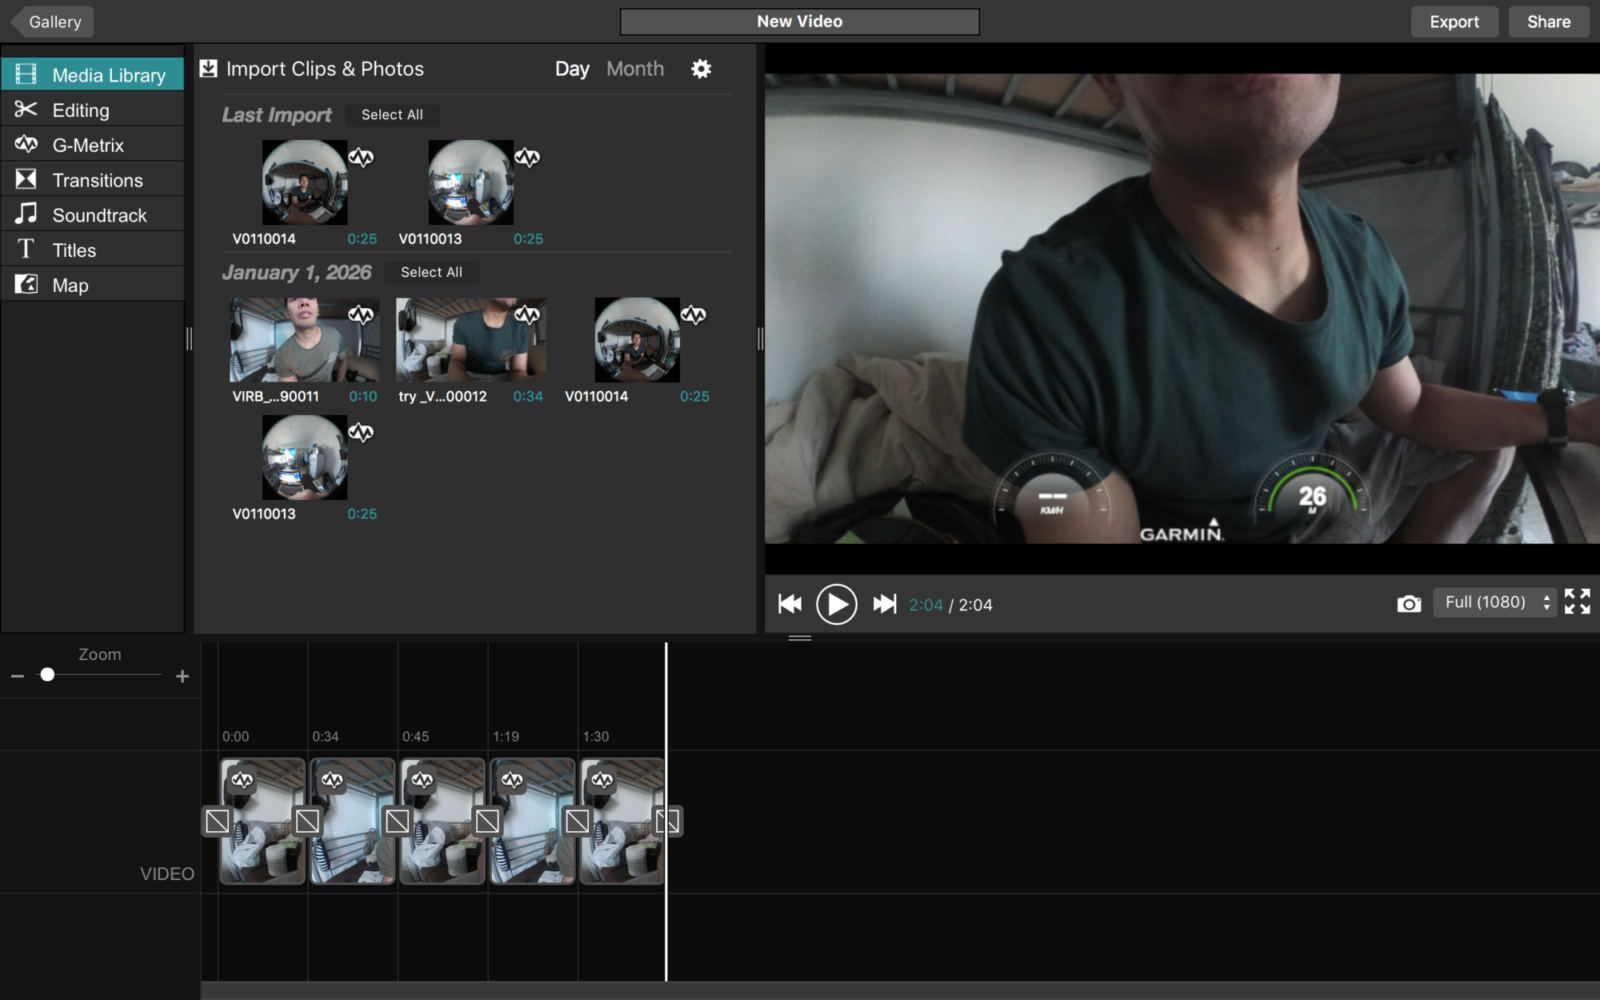Click the zoom in plus icon
The height and width of the screenshot is (1000, 1600).
coord(182,677)
